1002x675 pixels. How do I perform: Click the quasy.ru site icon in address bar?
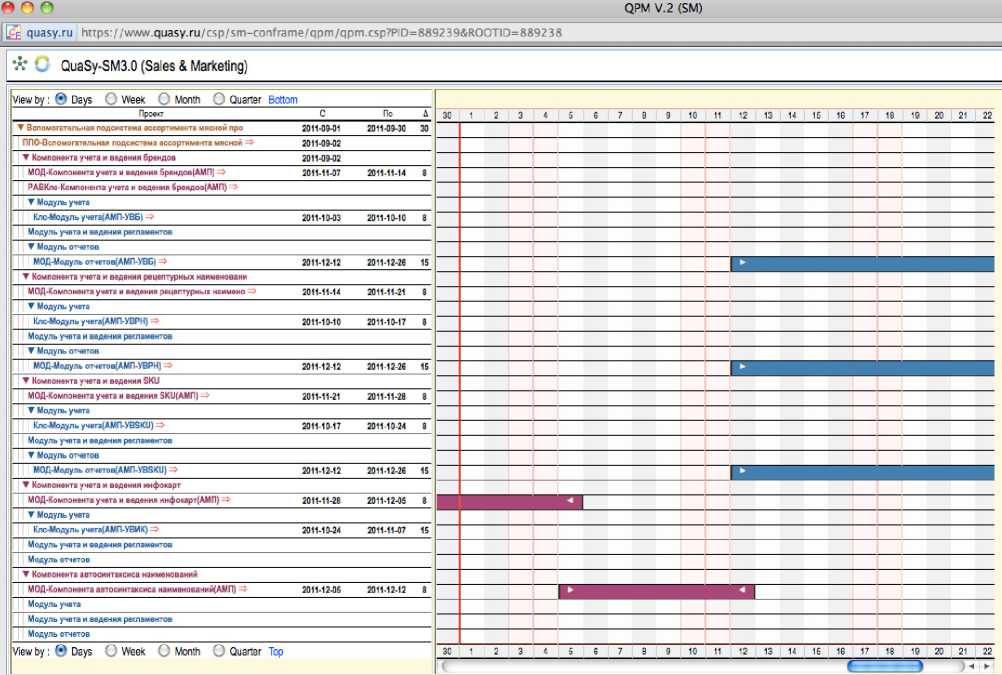click(14, 33)
